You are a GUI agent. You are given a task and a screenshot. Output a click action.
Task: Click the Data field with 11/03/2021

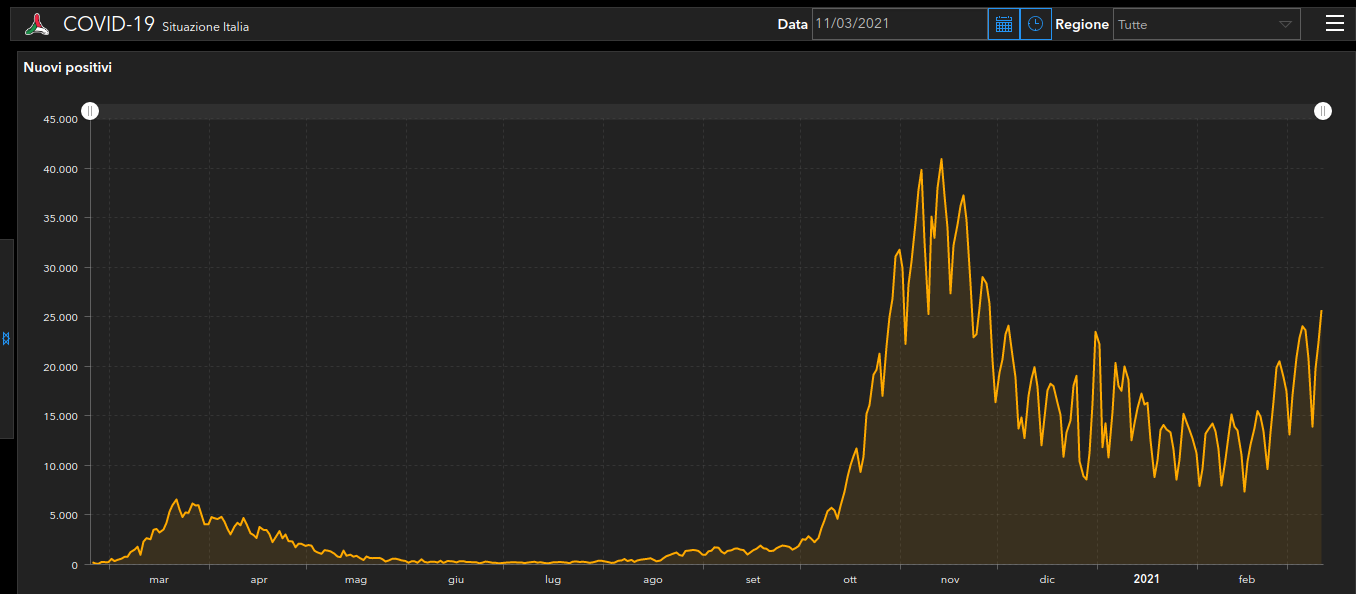pyautogui.click(x=899, y=24)
